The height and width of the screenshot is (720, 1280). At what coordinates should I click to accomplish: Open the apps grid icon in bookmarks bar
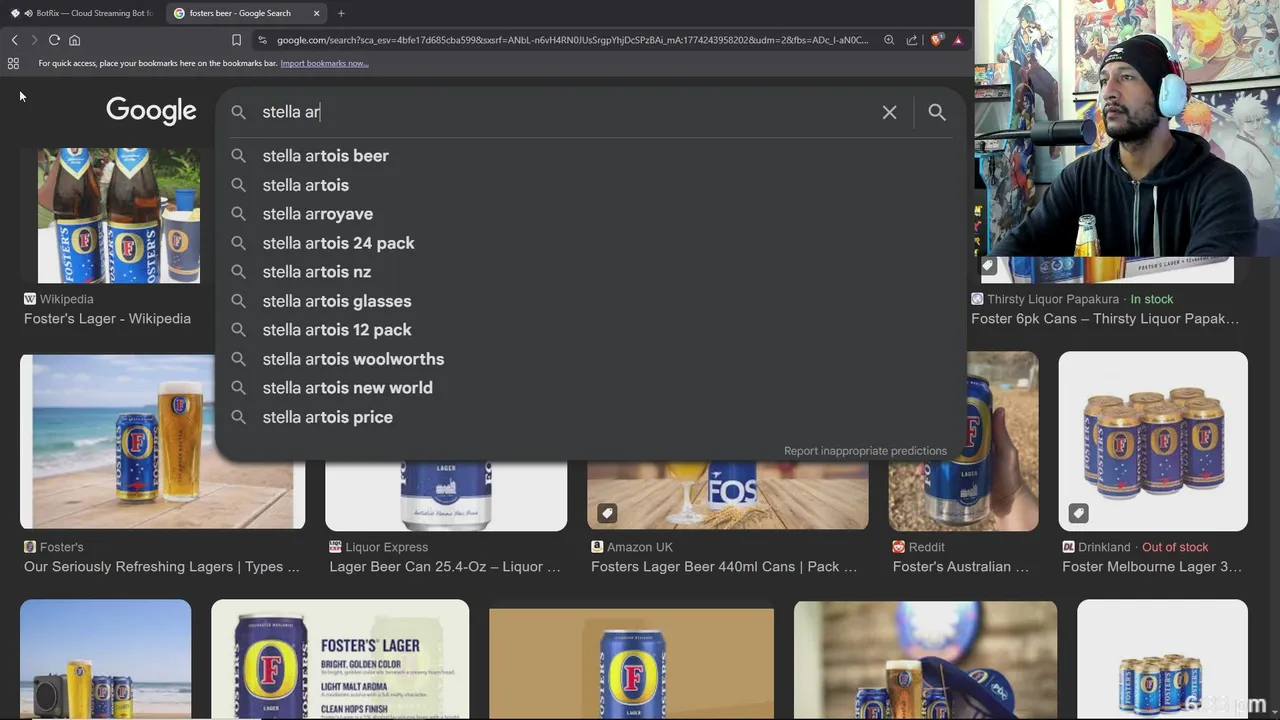point(13,63)
